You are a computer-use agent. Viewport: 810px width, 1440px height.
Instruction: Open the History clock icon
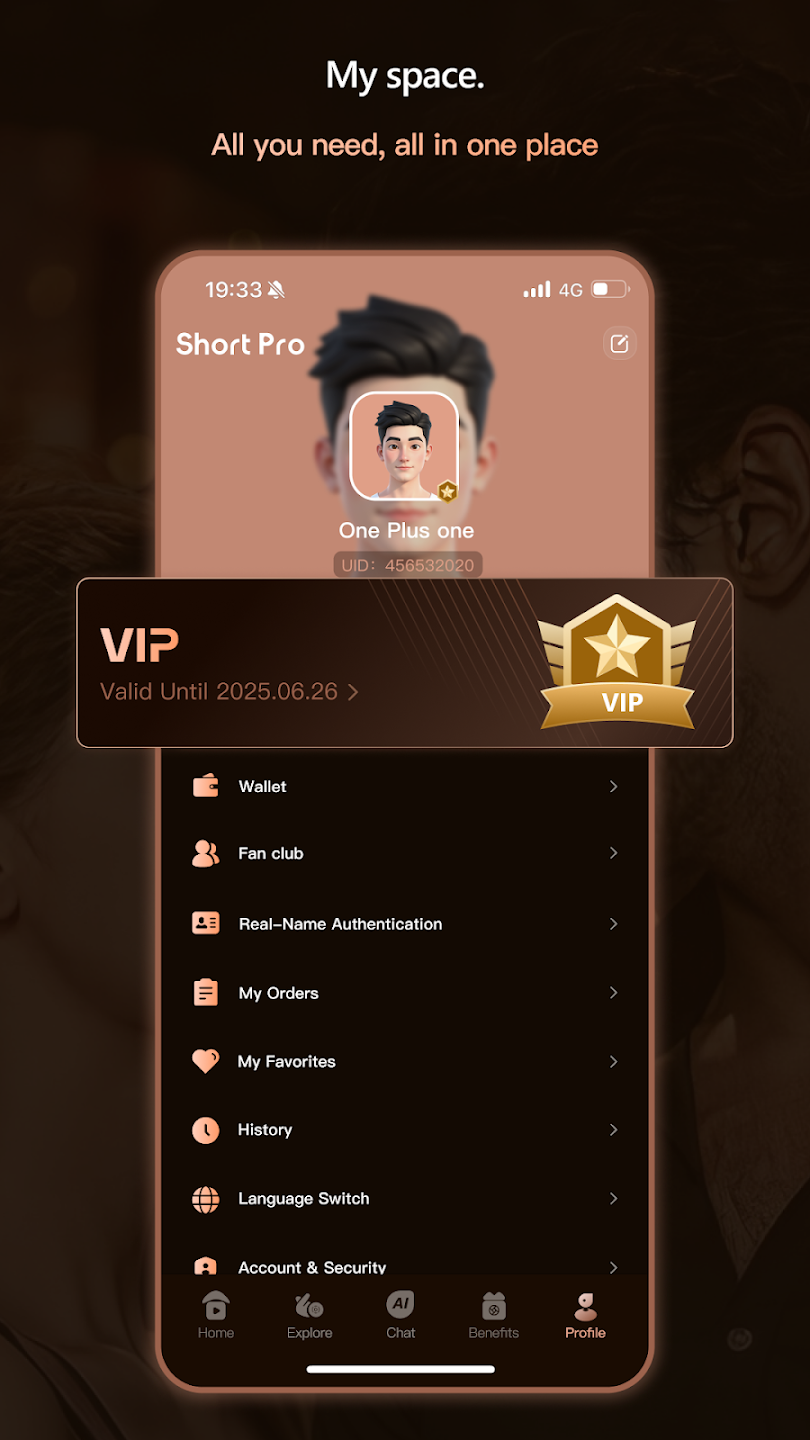[x=206, y=1130]
